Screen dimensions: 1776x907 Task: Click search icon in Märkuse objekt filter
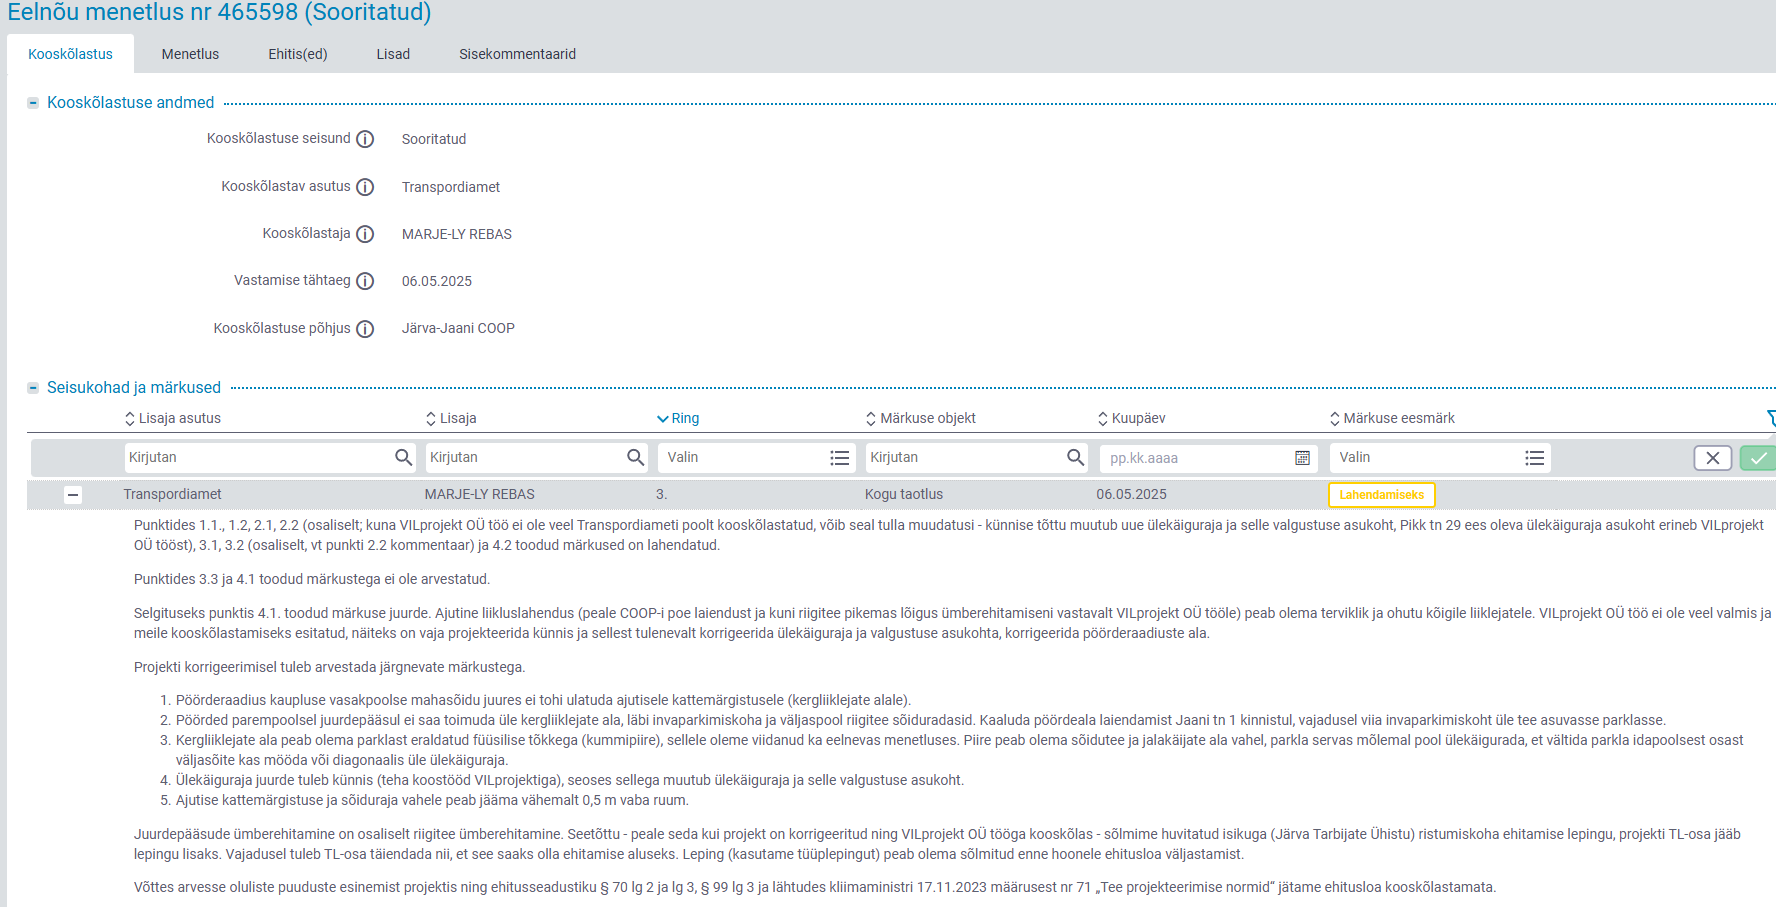click(x=1075, y=457)
